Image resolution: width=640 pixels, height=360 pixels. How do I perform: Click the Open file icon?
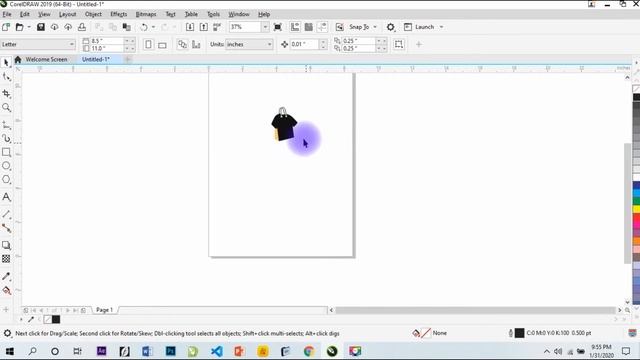19,27
